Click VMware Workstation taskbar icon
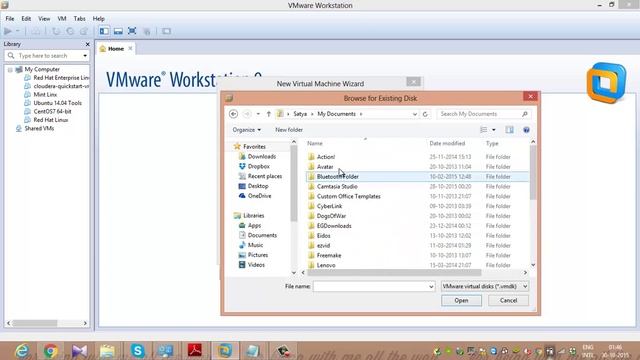Viewport: 640px width, 360px height. click(x=224, y=351)
